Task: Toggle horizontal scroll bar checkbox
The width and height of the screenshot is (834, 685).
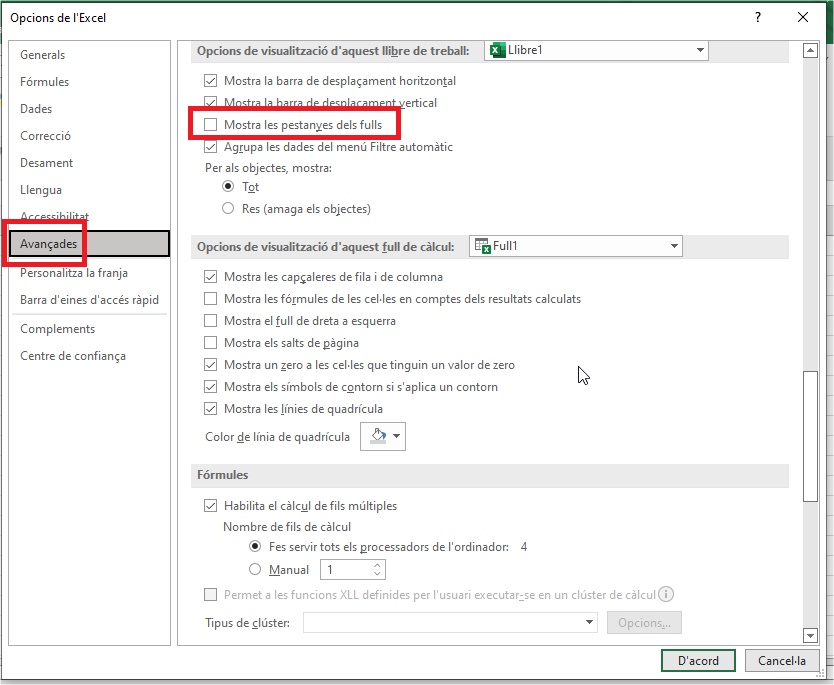Action: click(211, 81)
